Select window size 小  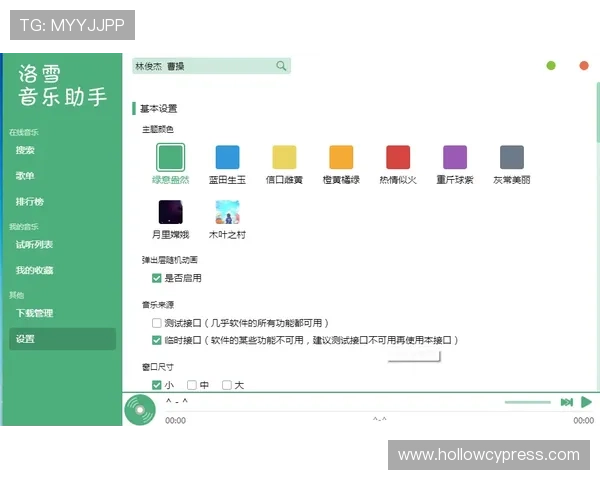[x=157, y=385]
